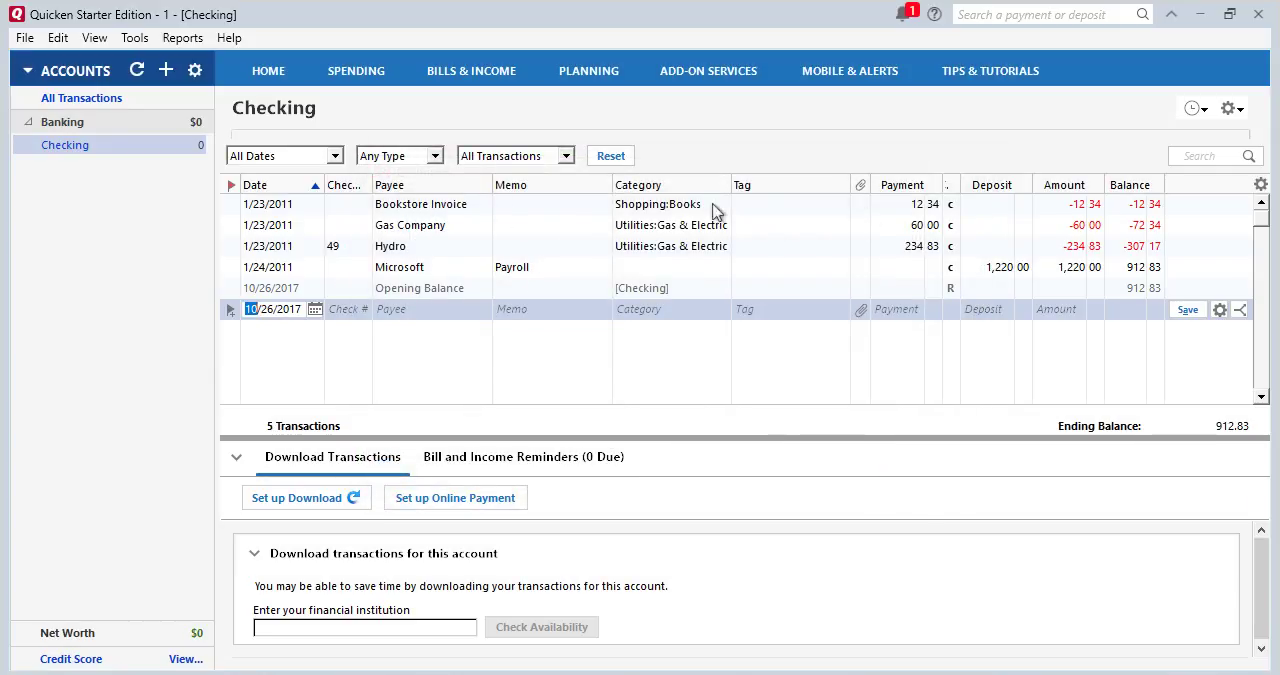Collapse the accounts bar triangle
Viewport: 1280px width, 675px height.
click(28, 70)
